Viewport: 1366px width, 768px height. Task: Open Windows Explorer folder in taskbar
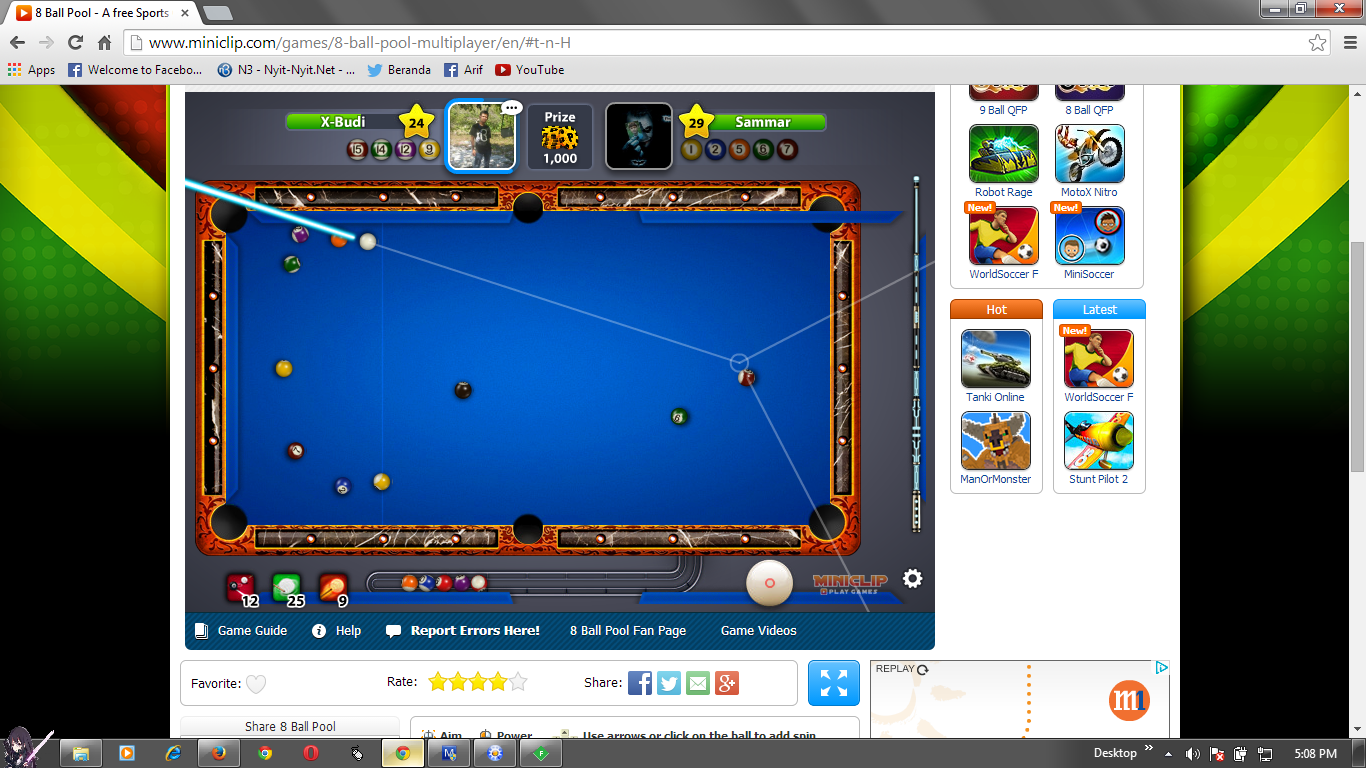(x=81, y=753)
